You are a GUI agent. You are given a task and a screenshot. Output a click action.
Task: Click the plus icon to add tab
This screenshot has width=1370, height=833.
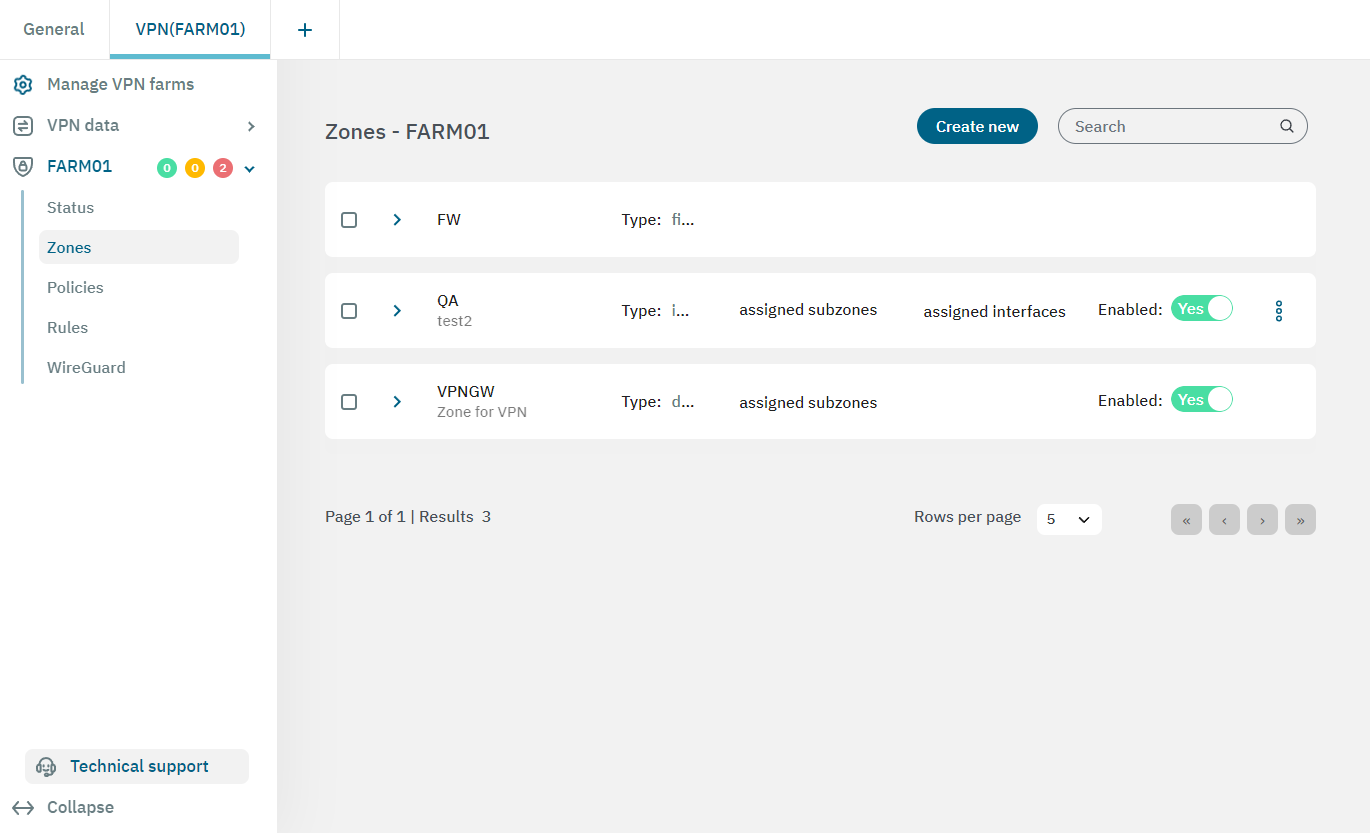pos(305,30)
